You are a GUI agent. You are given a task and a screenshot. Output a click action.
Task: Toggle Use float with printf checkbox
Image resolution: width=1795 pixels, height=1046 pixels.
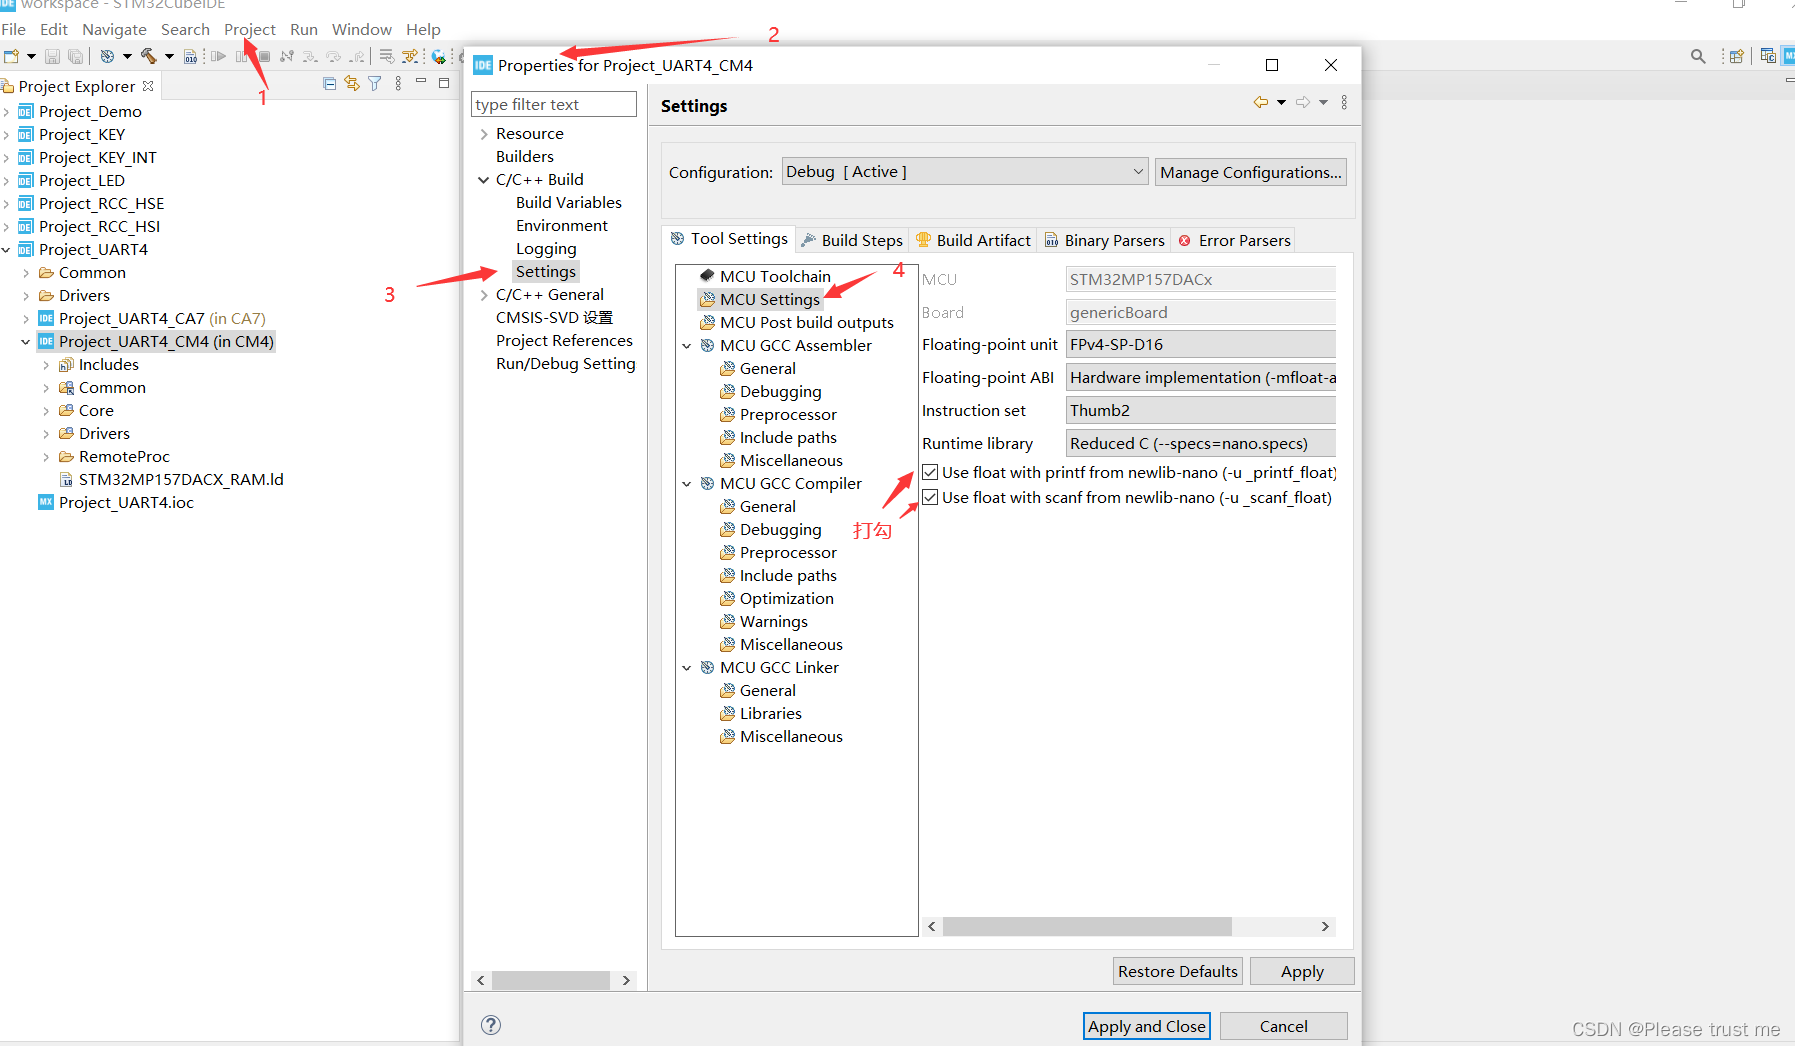tap(930, 472)
